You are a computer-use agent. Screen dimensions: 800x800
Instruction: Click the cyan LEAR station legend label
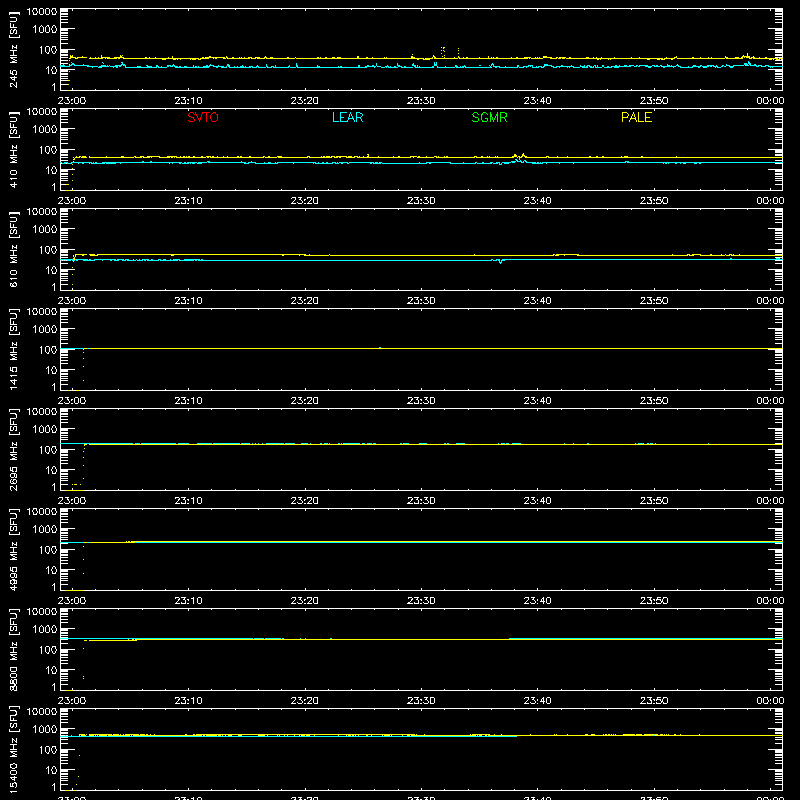(347, 117)
